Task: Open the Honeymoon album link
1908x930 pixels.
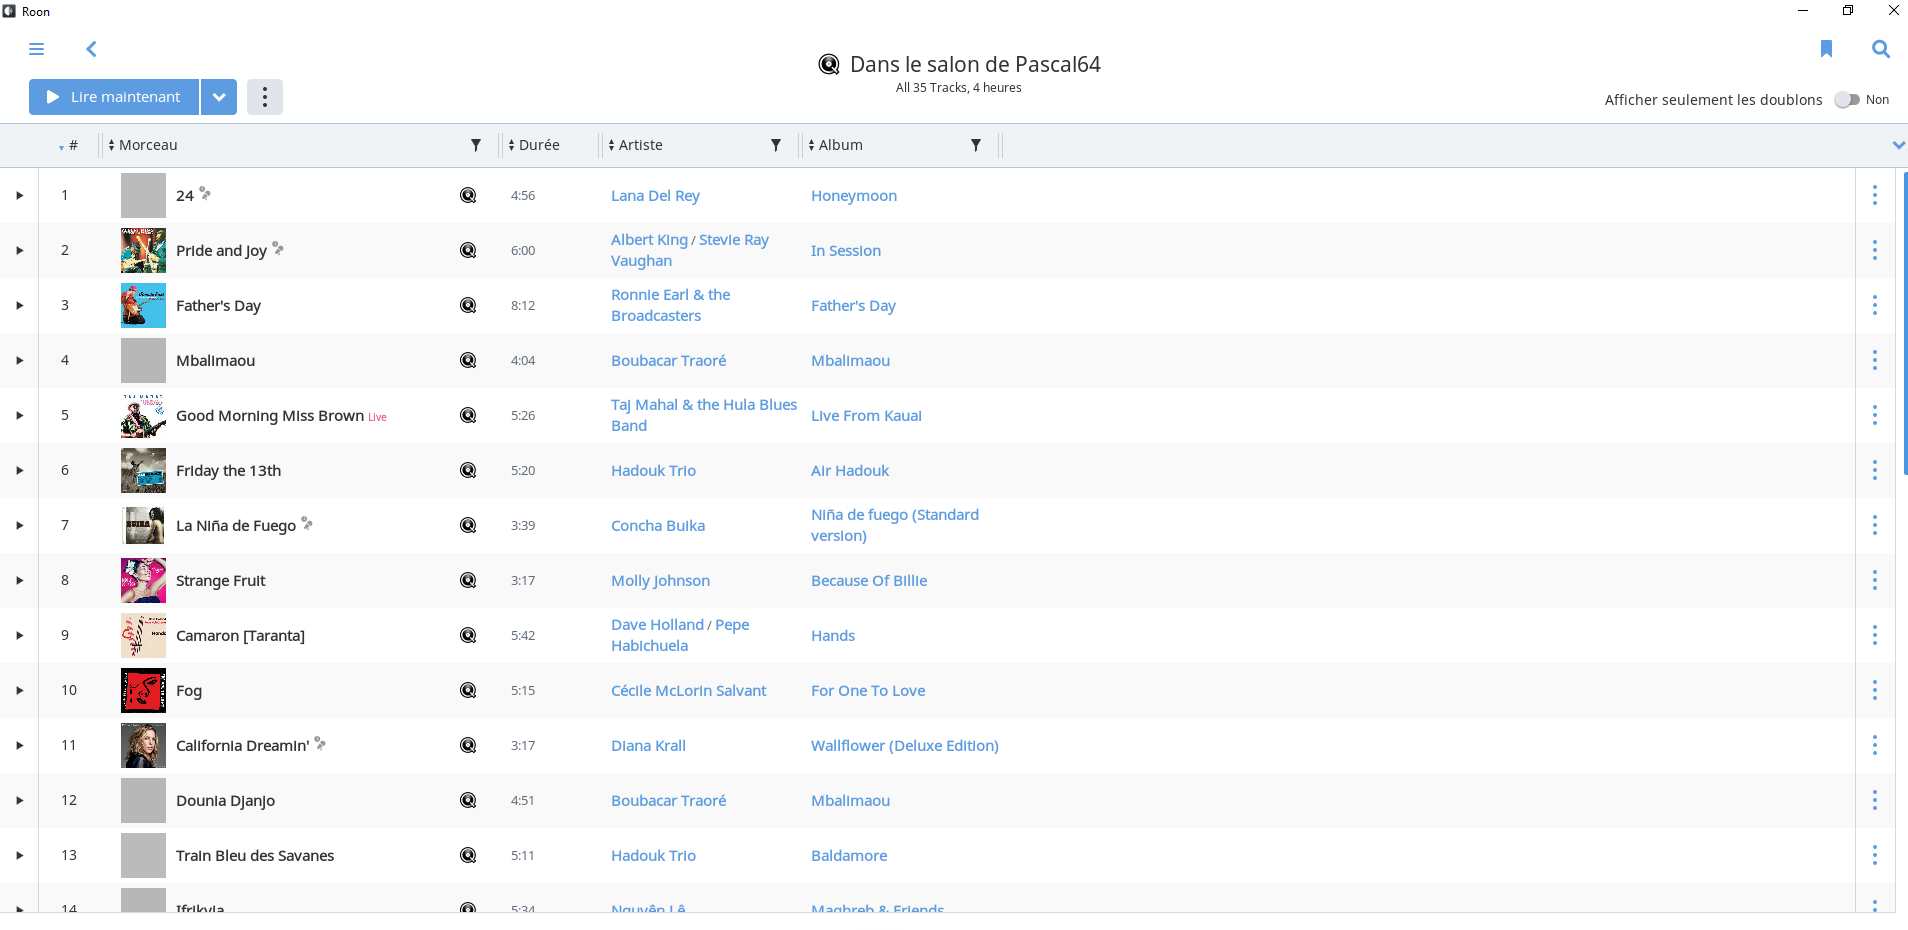Action: point(853,196)
